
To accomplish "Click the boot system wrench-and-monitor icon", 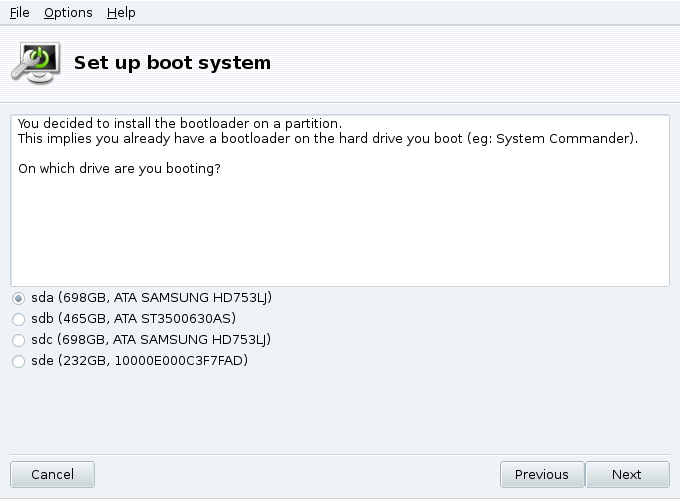I will (36, 63).
